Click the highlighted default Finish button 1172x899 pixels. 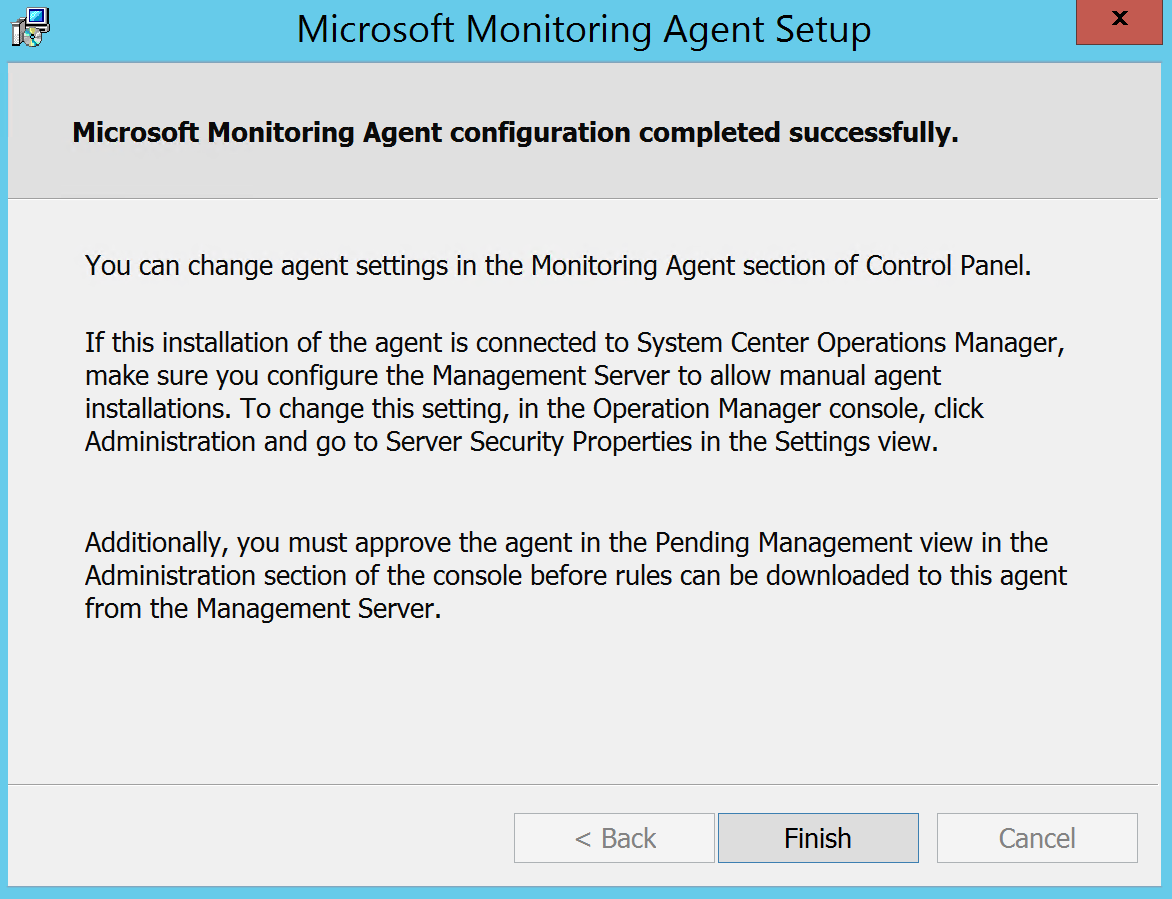click(817, 838)
